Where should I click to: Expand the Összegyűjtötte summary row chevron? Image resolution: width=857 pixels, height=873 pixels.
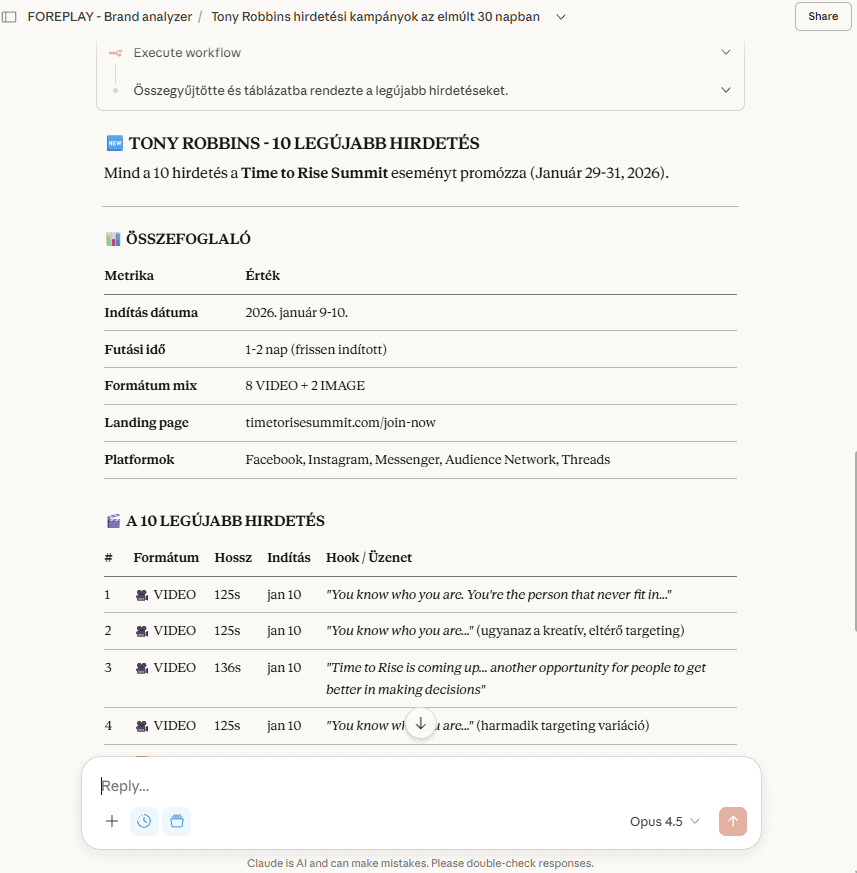click(x=726, y=89)
